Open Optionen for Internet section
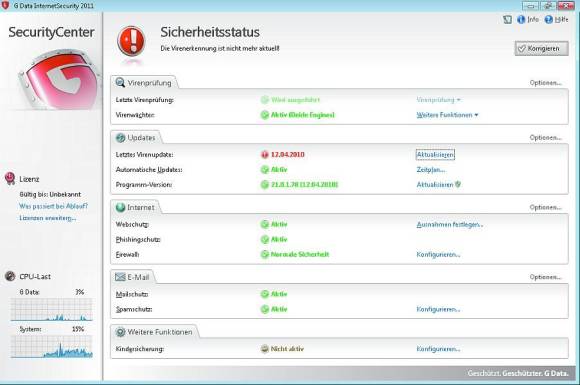The image size is (580, 385). [545, 207]
